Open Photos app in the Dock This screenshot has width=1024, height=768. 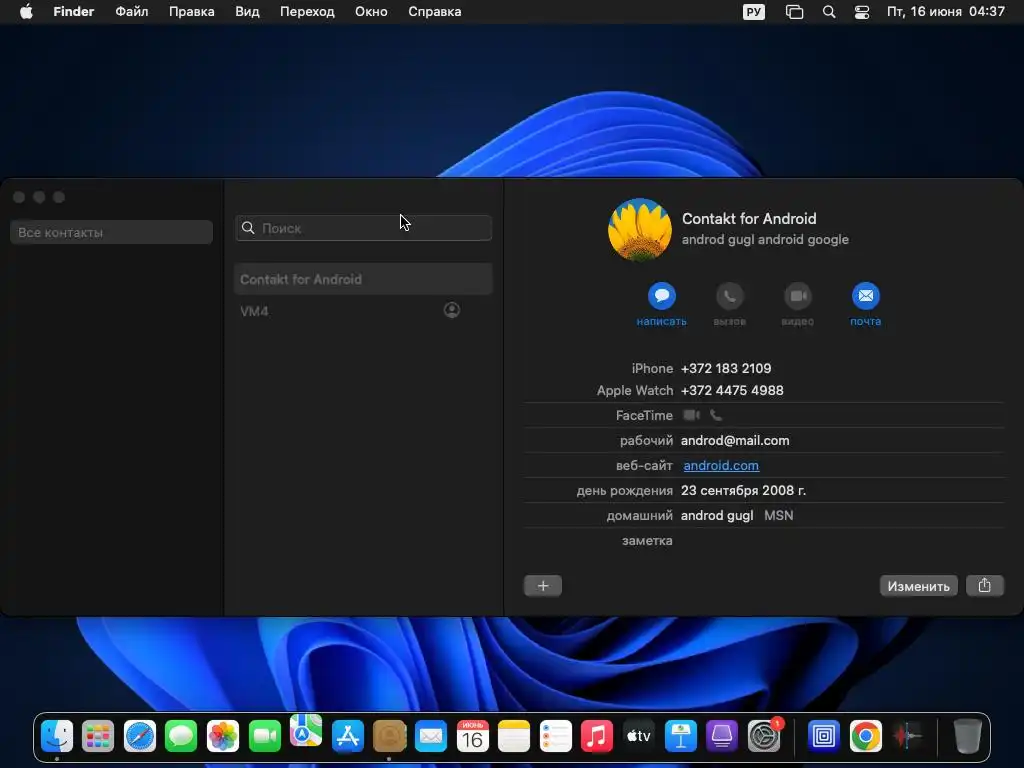coord(223,736)
